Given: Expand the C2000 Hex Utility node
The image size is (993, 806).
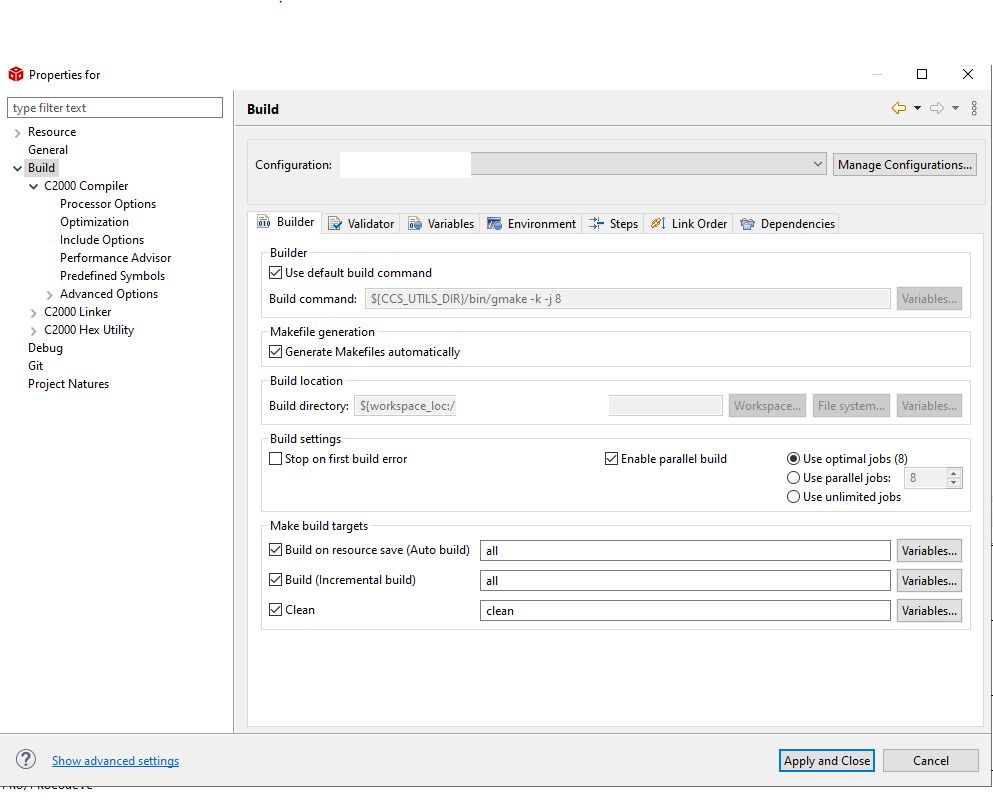Looking at the screenshot, I should 34,331.
